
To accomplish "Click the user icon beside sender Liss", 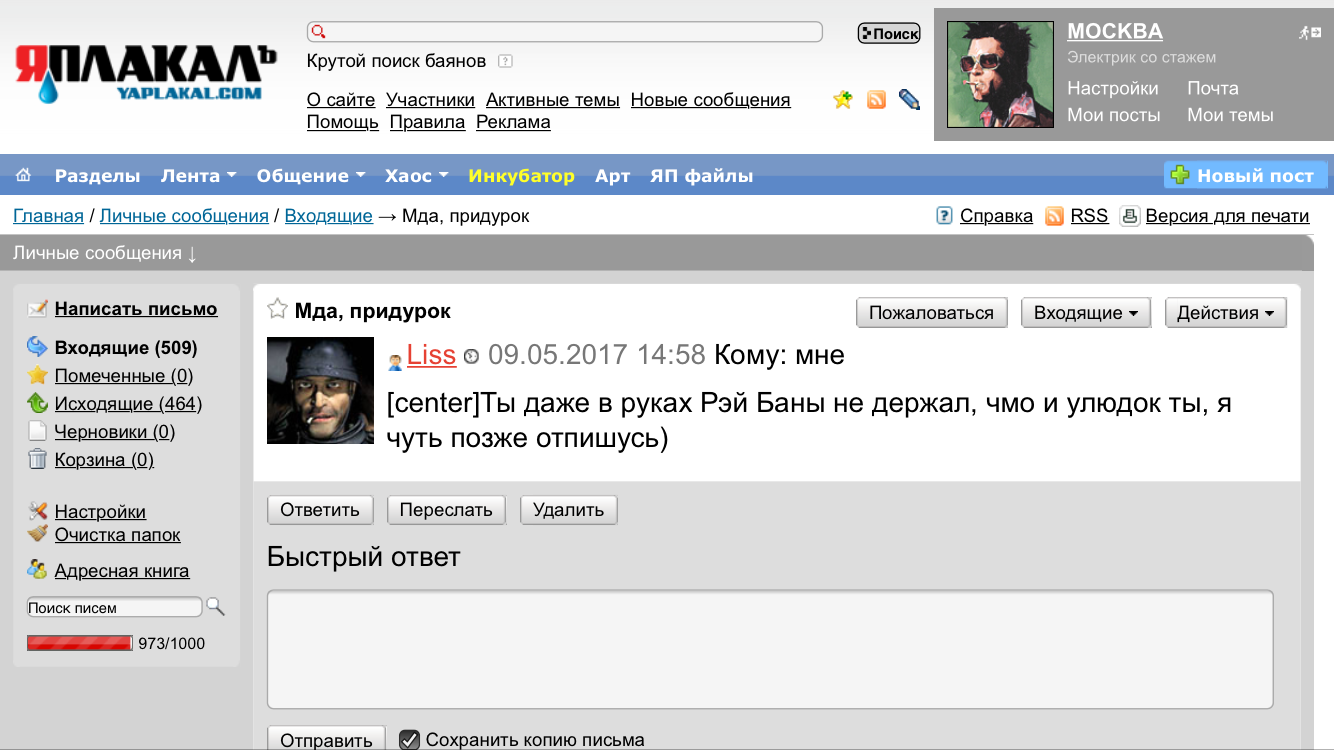I will click(395, 361).
